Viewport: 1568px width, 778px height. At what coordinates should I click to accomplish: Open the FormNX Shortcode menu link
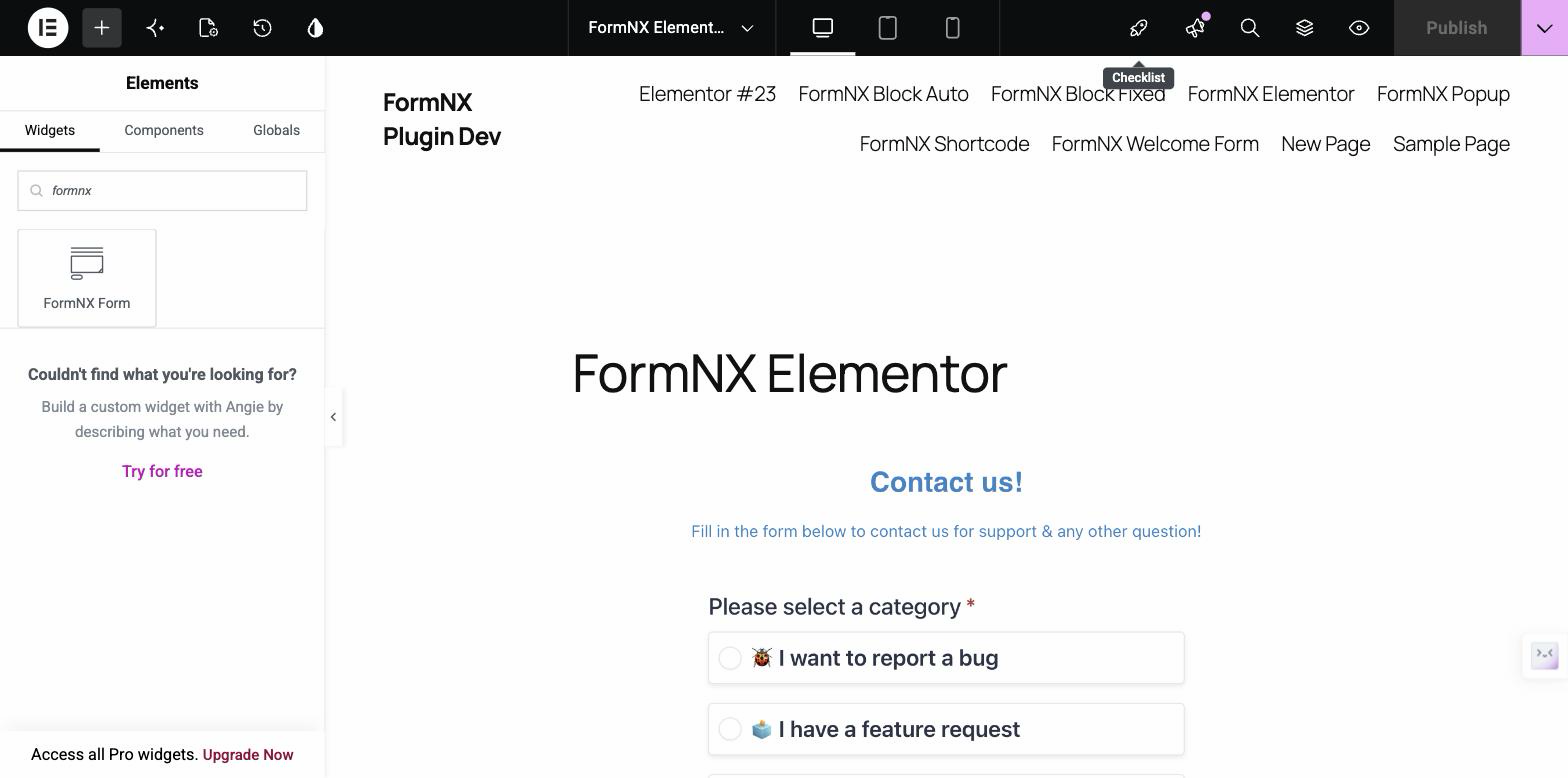[944, 144]
